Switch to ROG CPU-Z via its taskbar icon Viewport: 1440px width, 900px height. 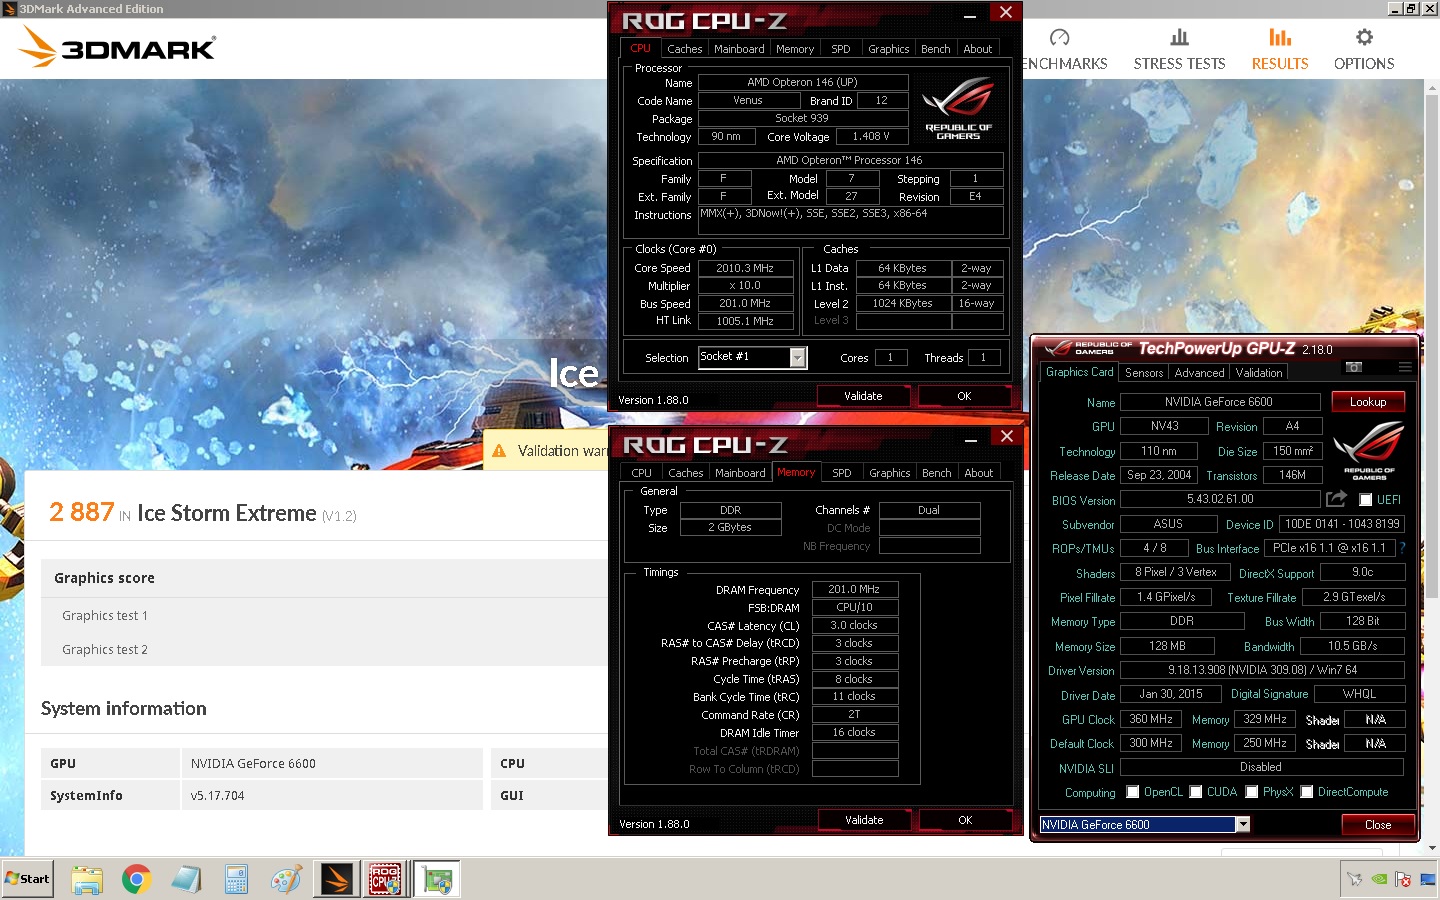[385, 879]
